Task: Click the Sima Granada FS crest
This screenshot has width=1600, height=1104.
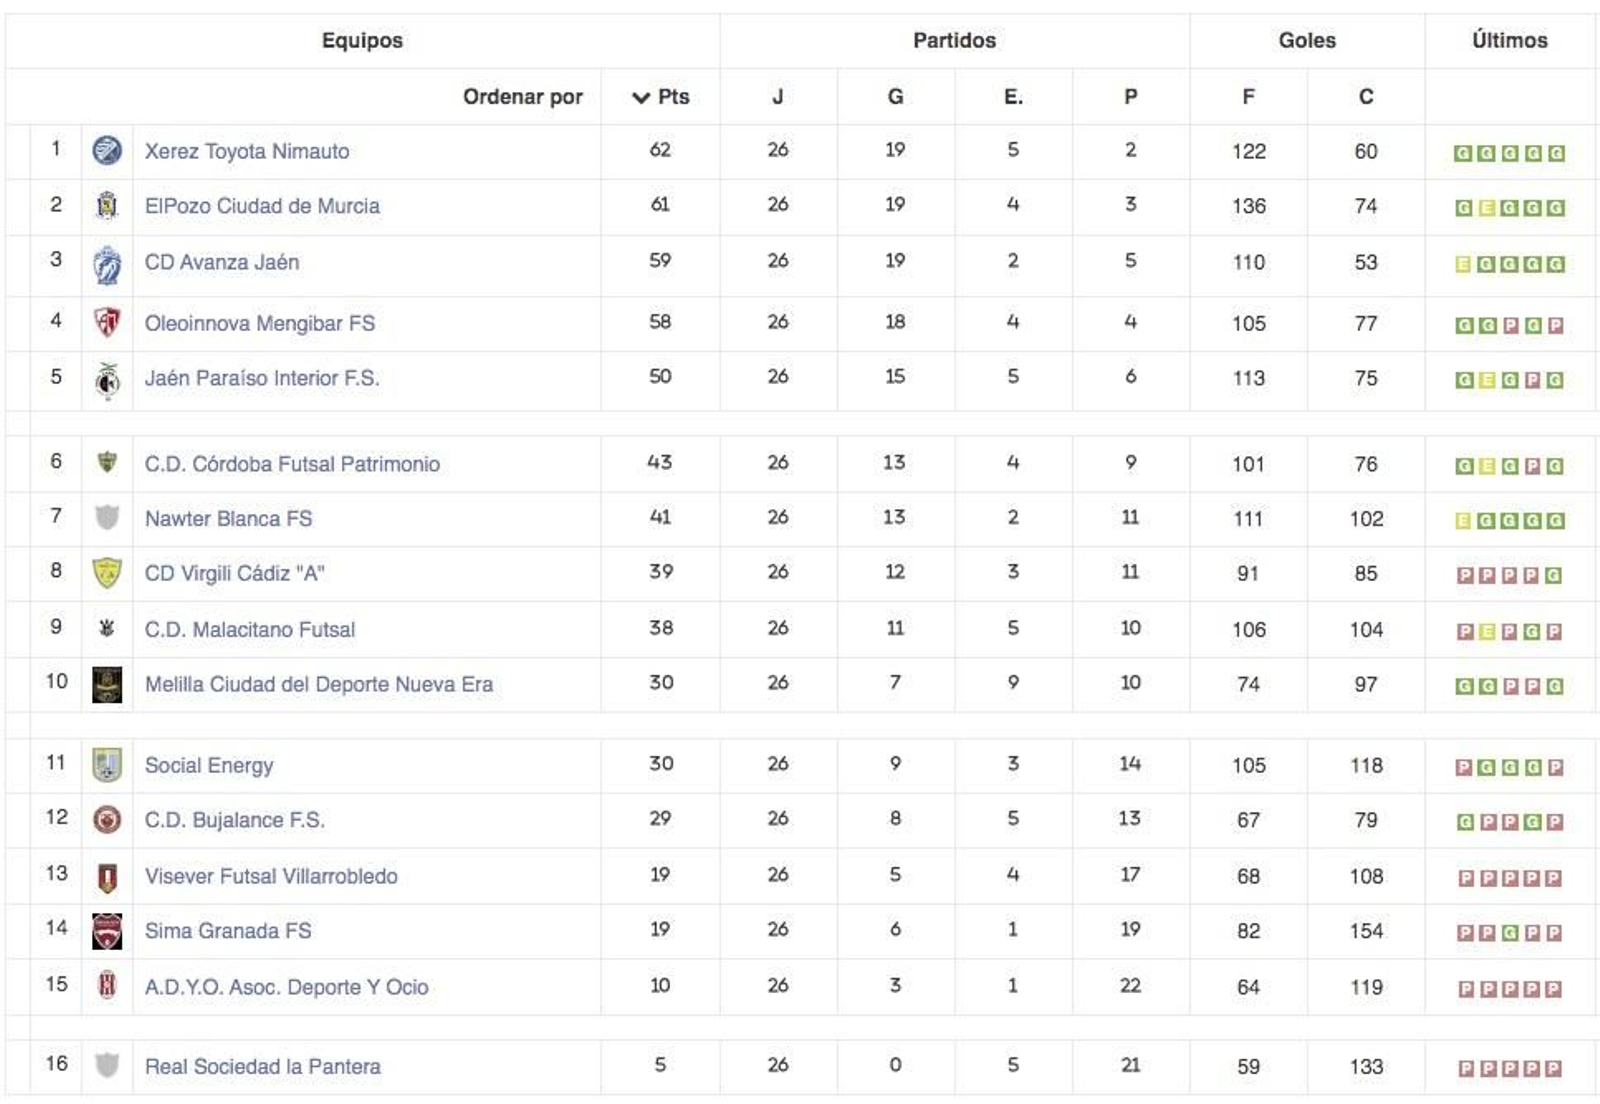Action: [x=107, y=931]
